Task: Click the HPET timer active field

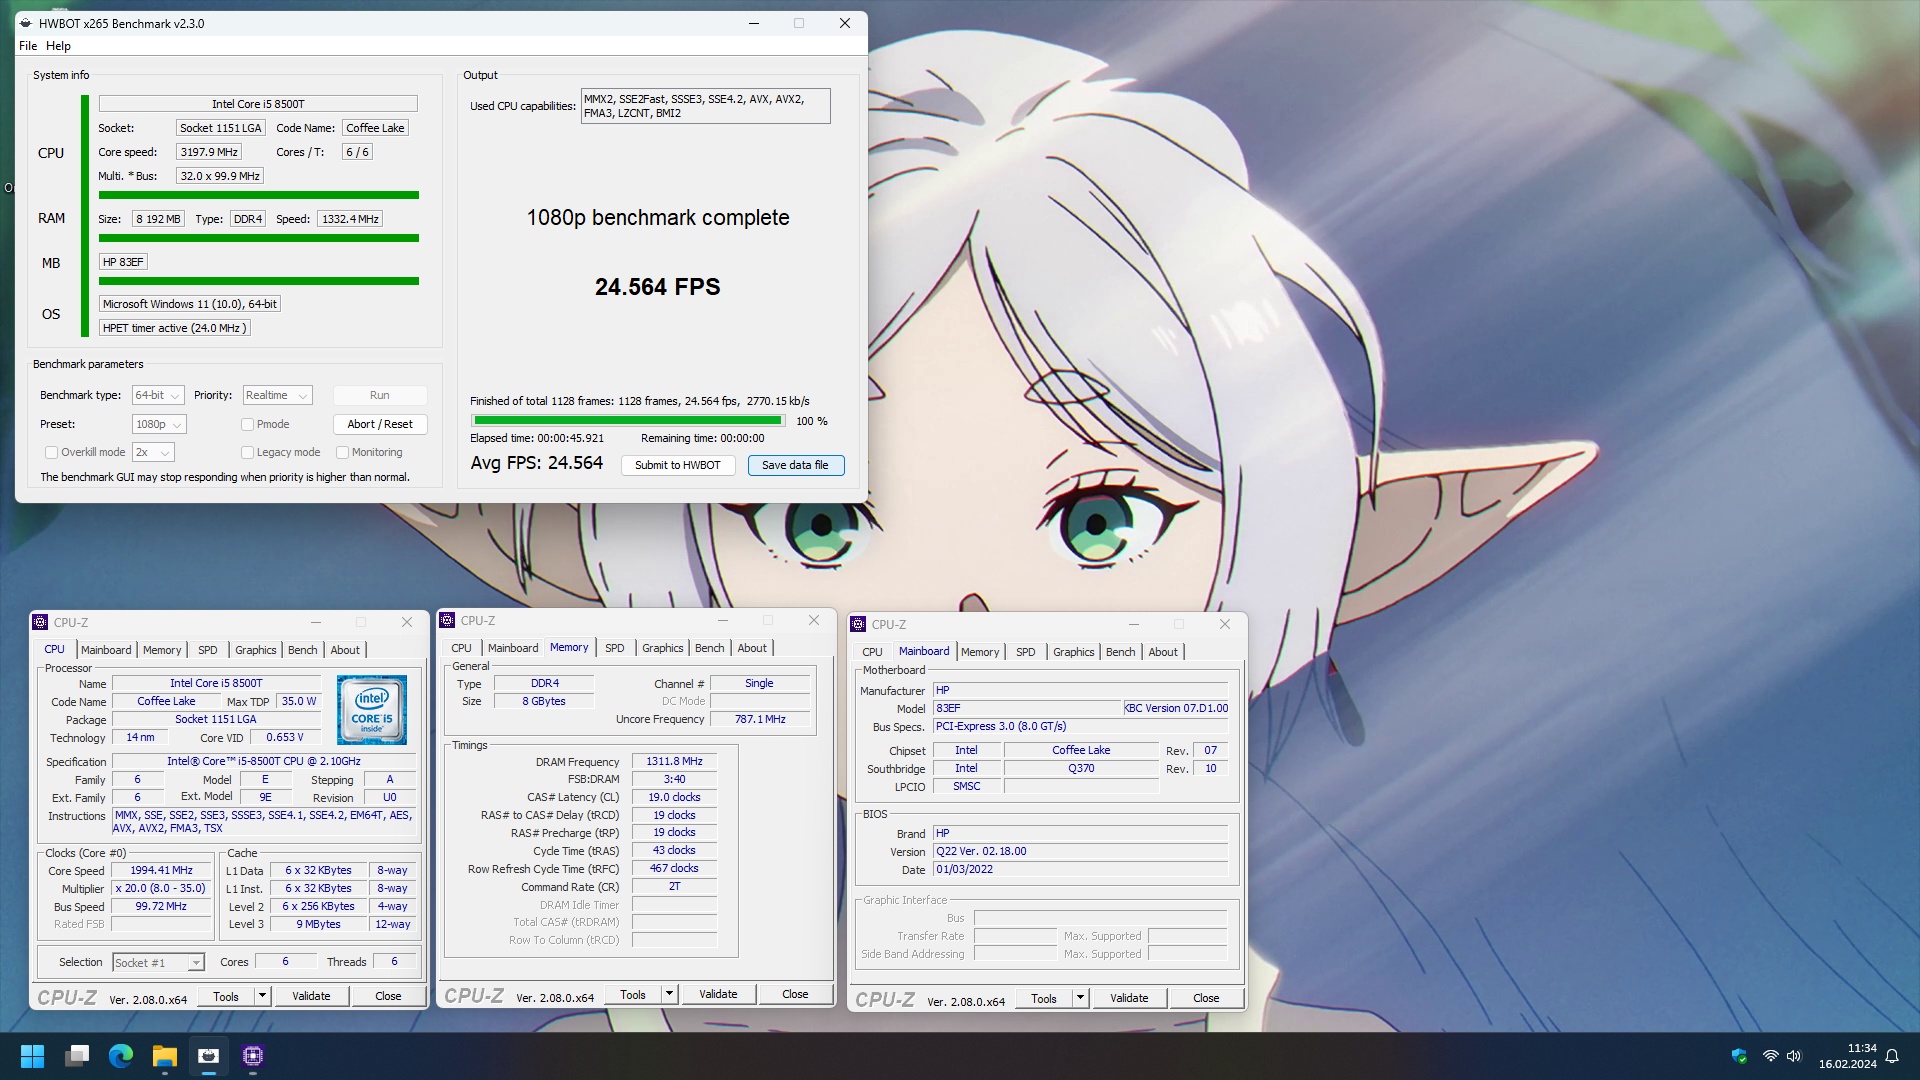Action: tap(174, 328)
